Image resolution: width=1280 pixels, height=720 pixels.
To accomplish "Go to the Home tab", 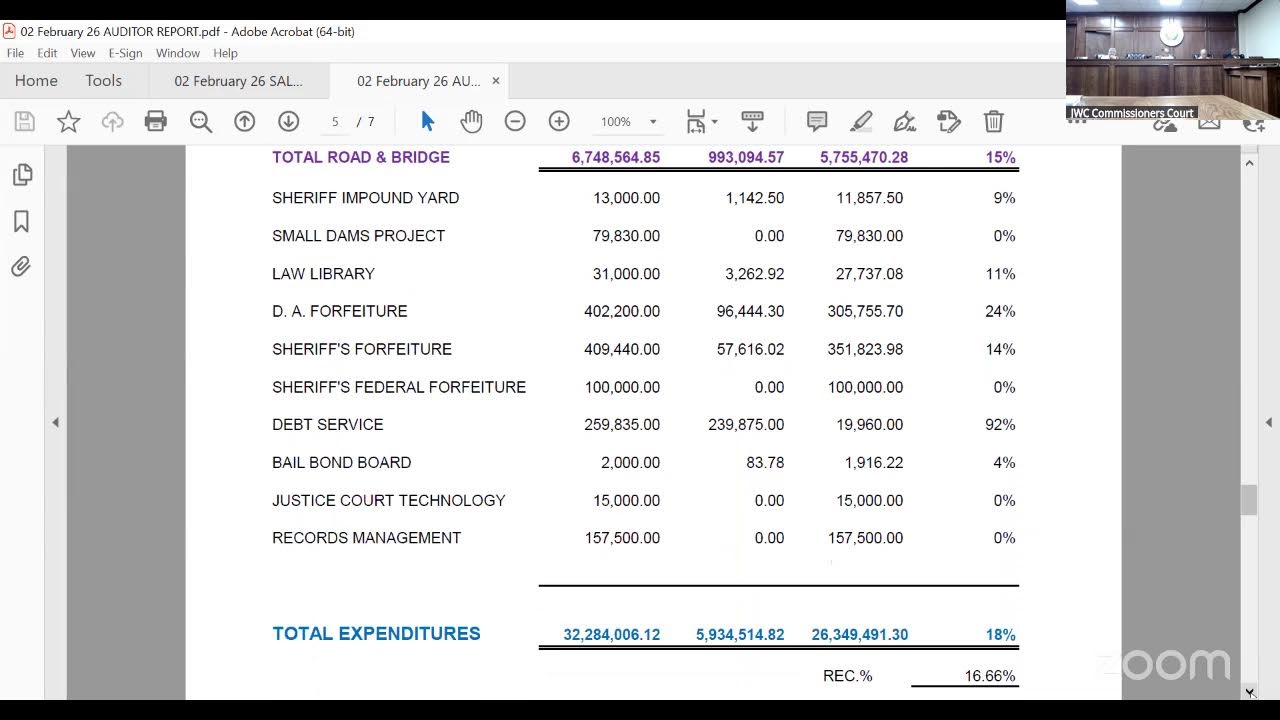I will [36, 81].
